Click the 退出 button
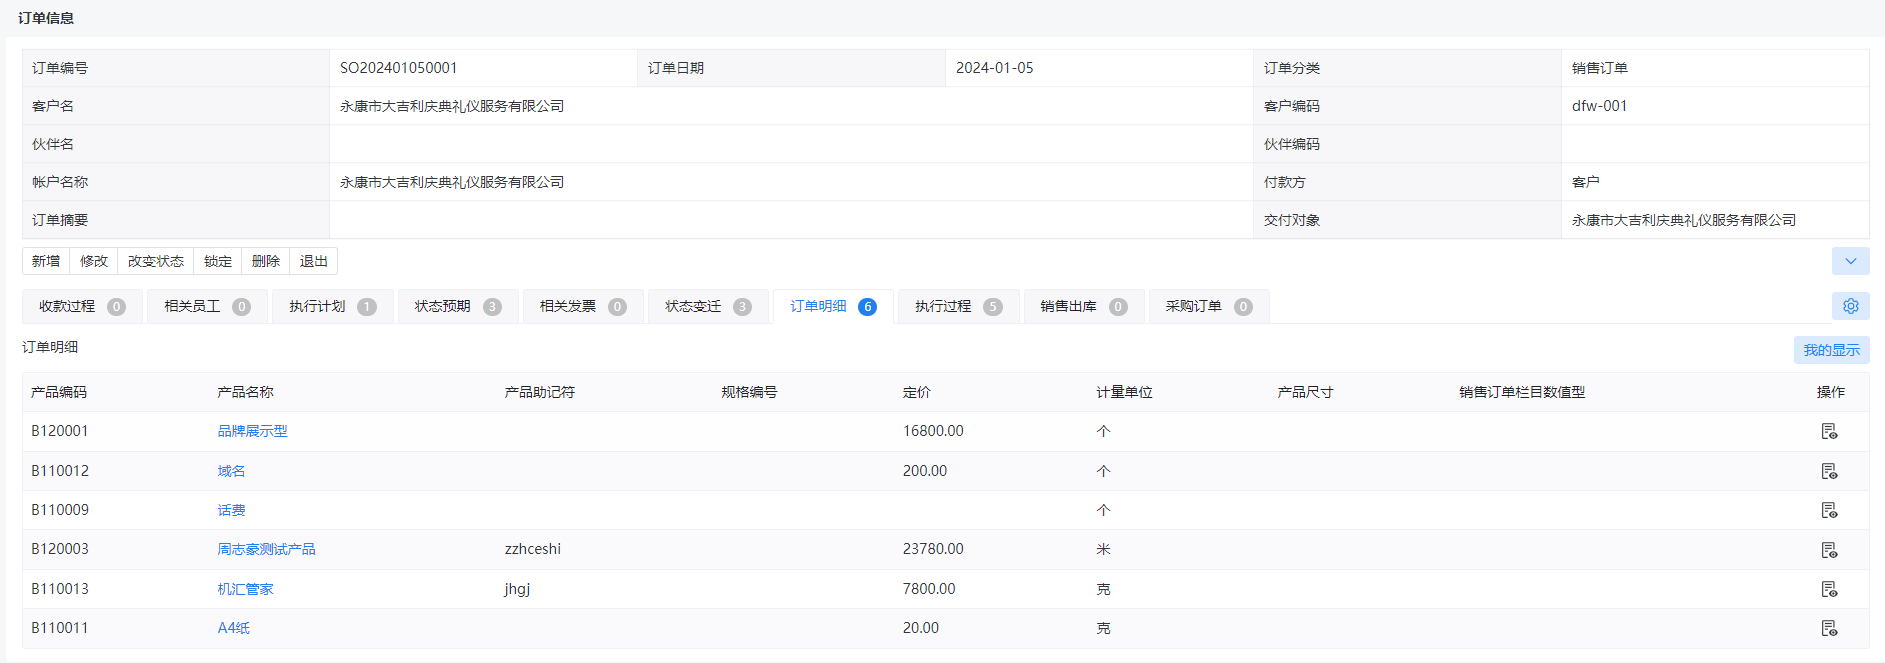1885x663 pixels. (x=314, y=261)
